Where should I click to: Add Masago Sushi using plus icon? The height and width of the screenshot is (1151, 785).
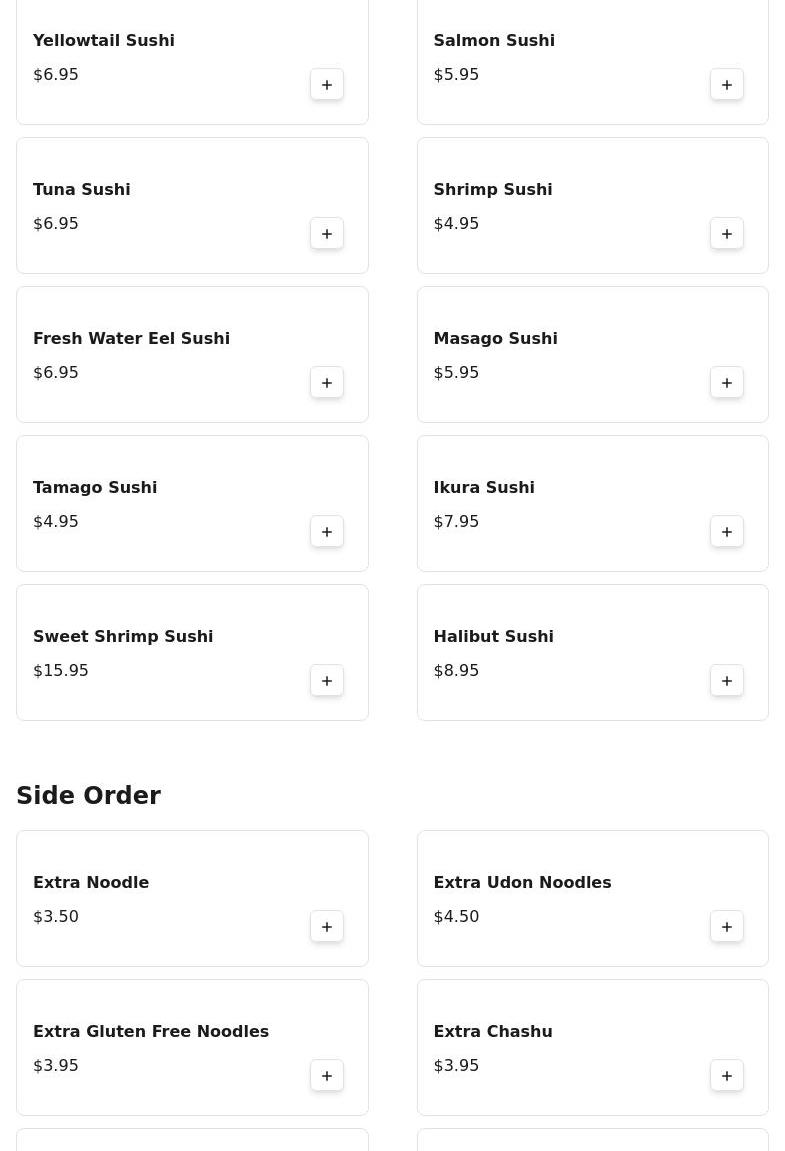coord(727,383)
